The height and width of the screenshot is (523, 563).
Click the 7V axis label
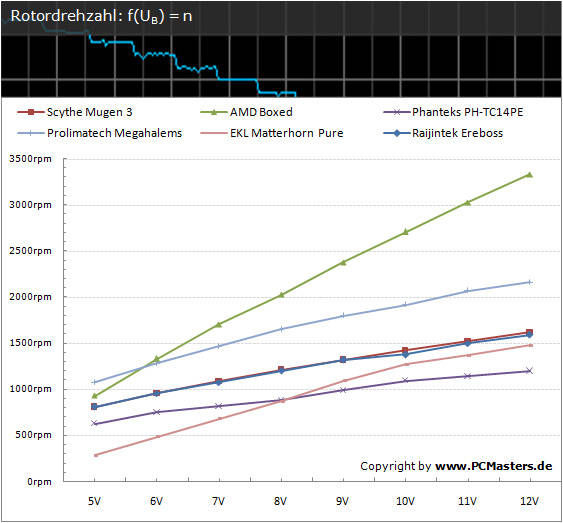tap(219, 501)
